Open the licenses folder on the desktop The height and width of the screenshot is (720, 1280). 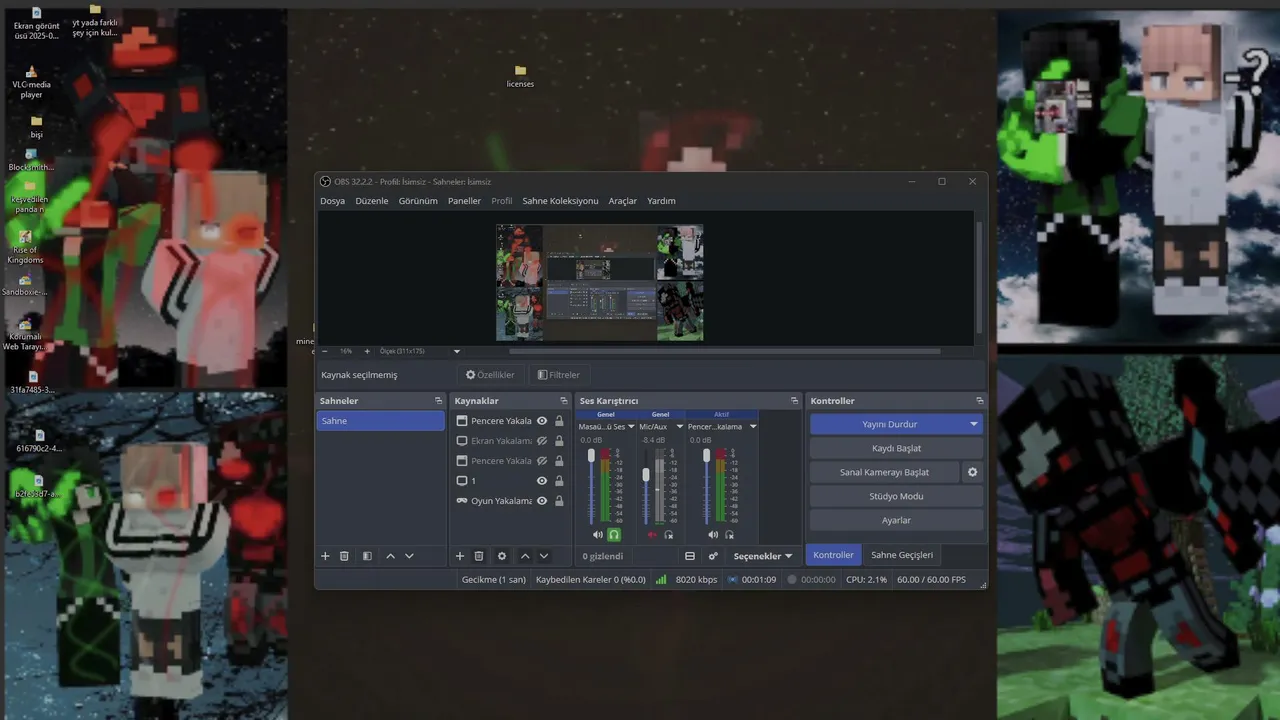[x=520, y=76]
